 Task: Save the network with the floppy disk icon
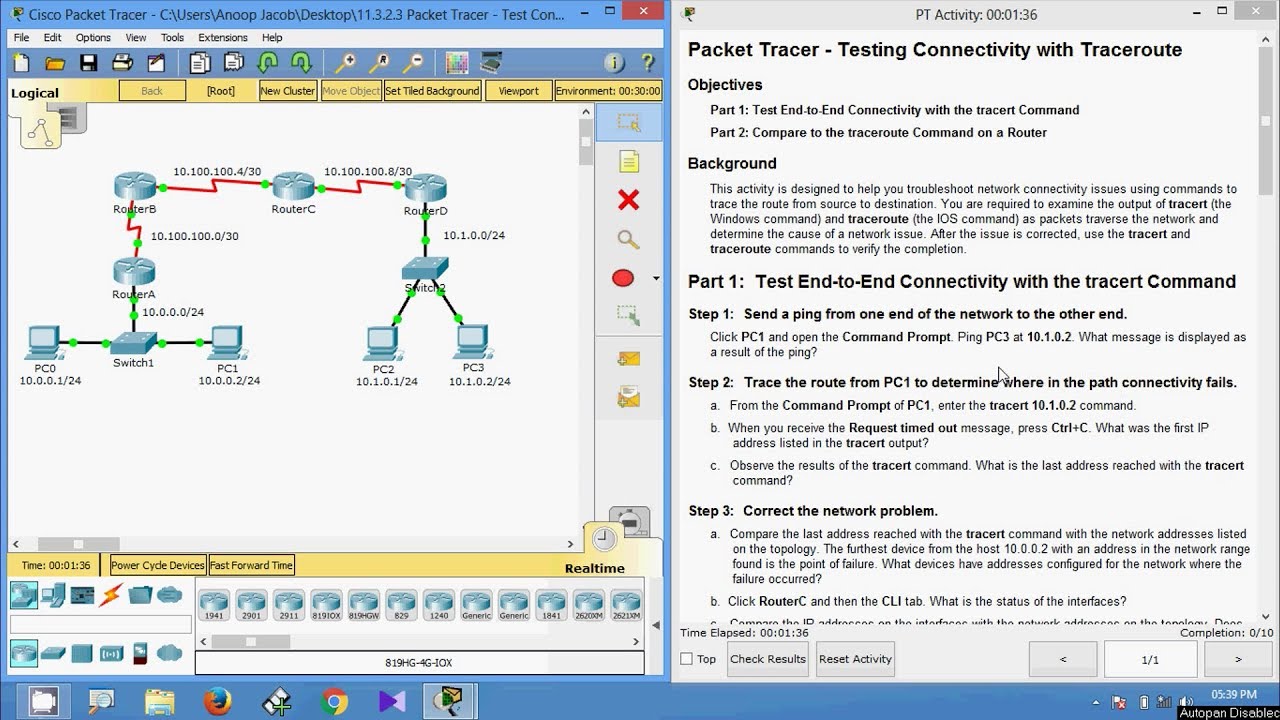click(89, 64)
